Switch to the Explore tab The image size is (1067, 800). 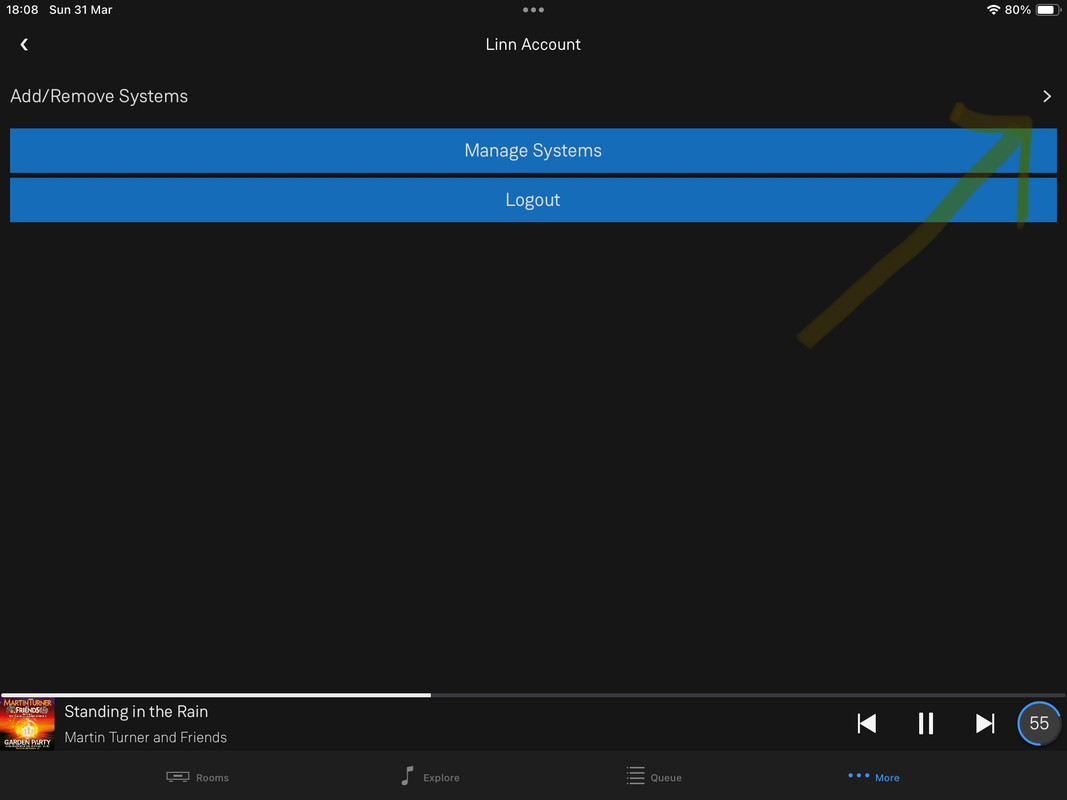click(x=430, y=777)
